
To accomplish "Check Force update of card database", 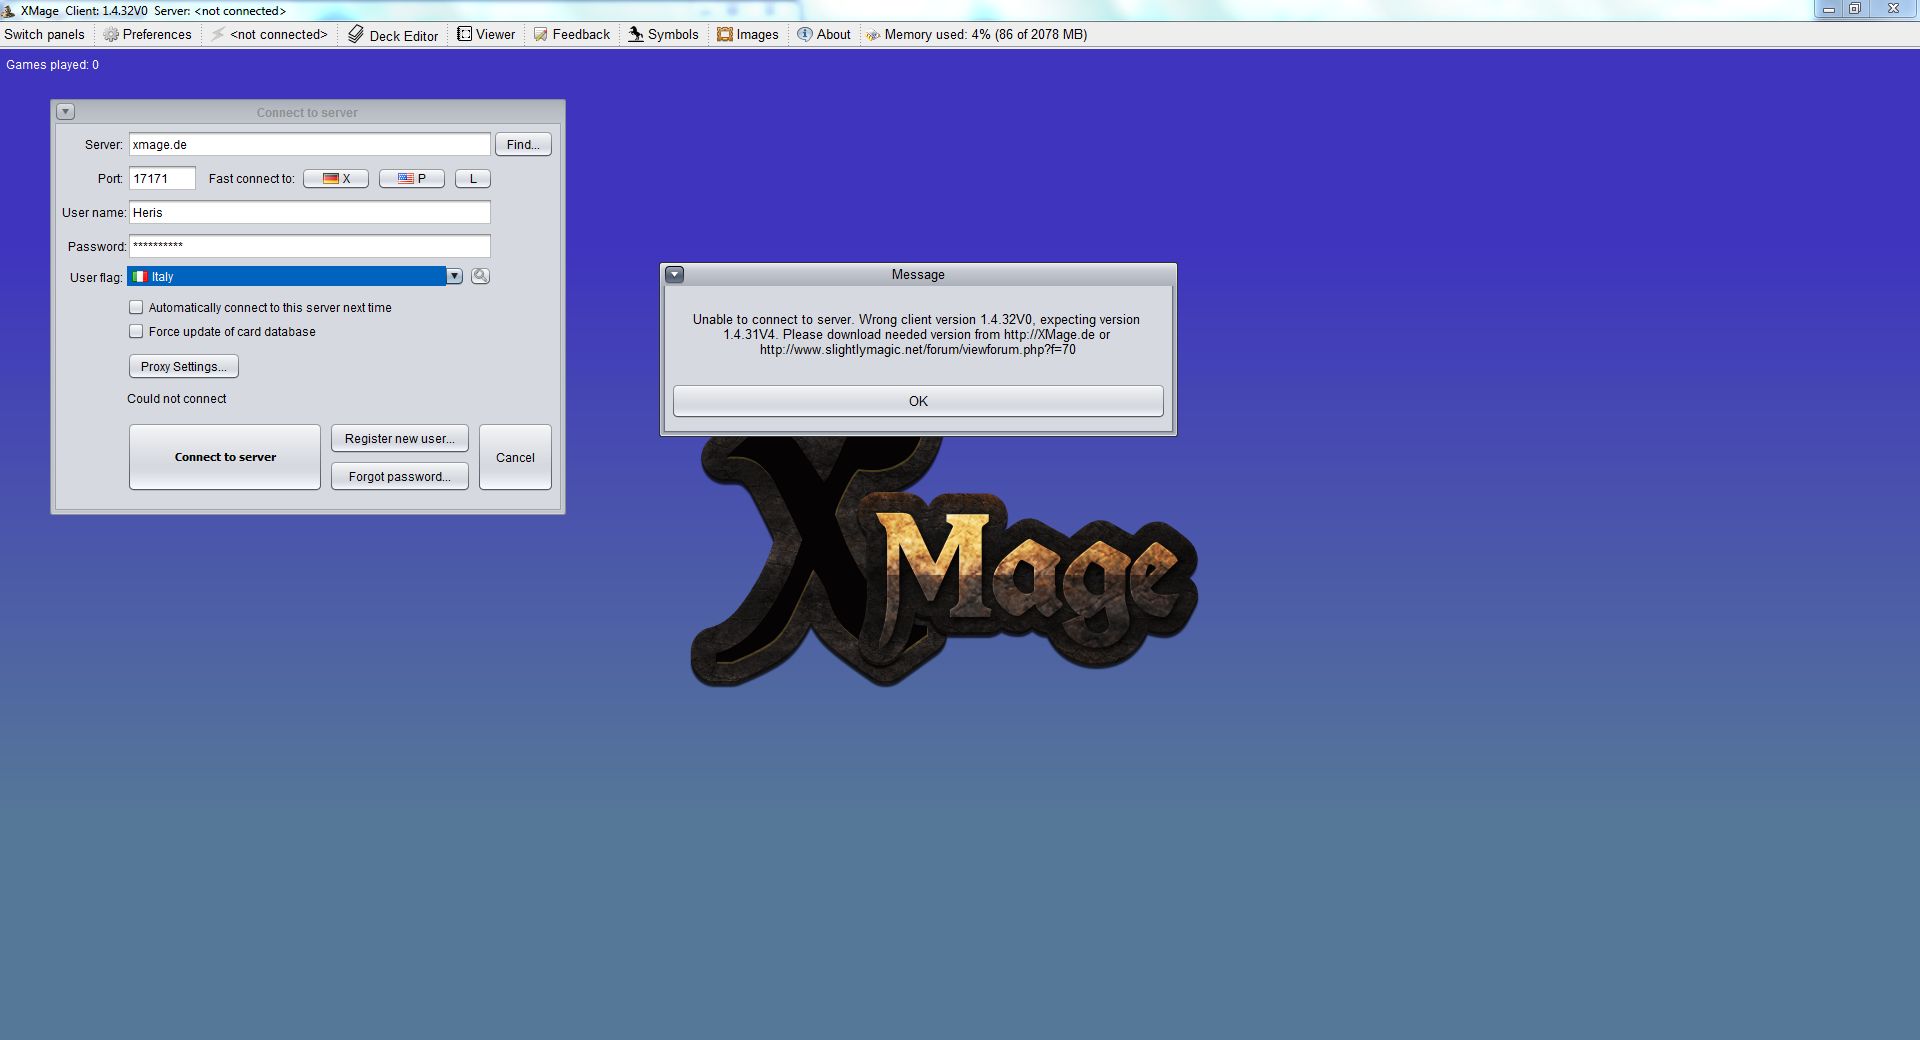I will (x=136, y=331).
